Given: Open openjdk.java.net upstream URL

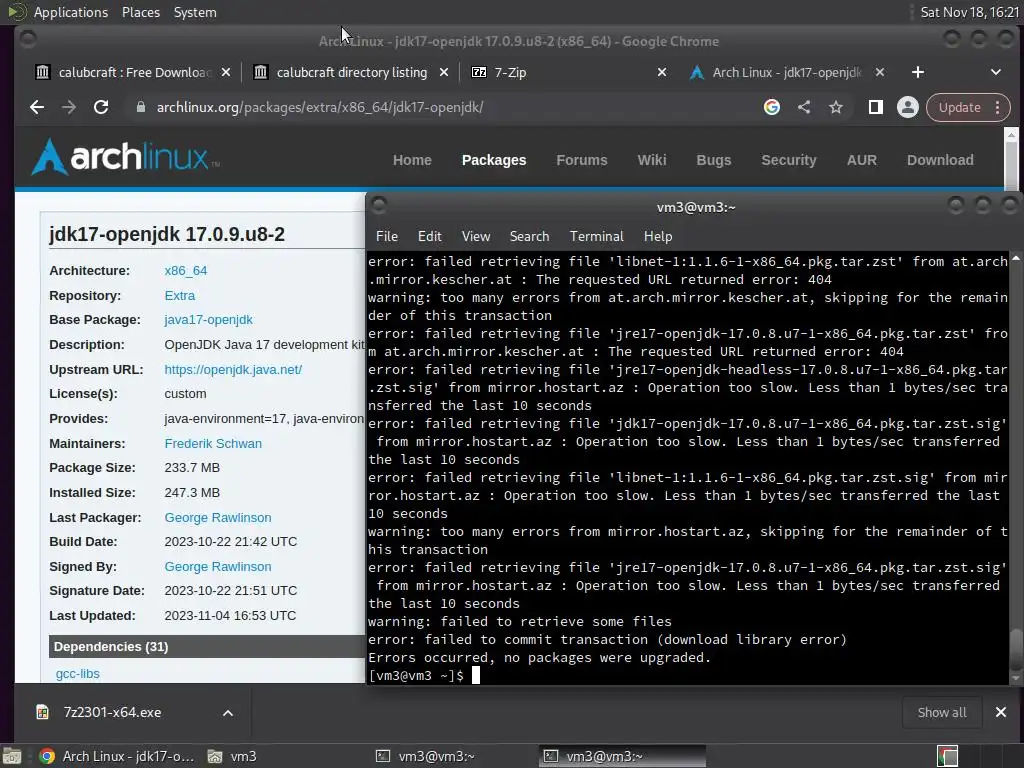Looking at the screenshot, I should 233,370.
